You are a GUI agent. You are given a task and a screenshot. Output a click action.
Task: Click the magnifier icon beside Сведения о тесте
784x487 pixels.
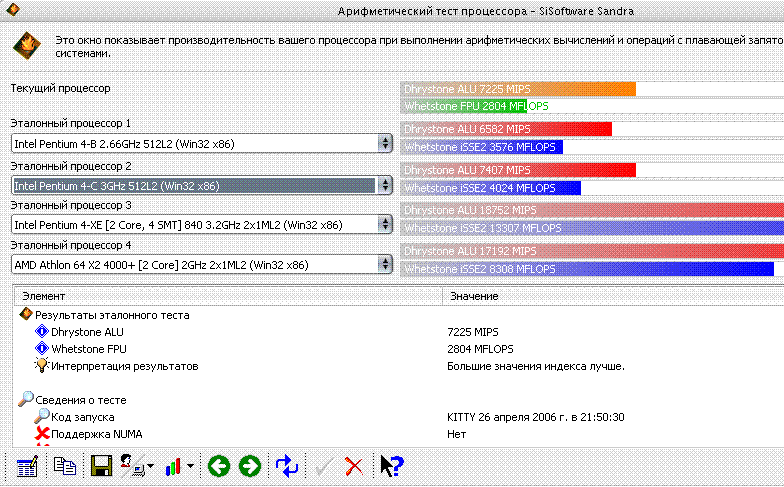tap(26, 399)
